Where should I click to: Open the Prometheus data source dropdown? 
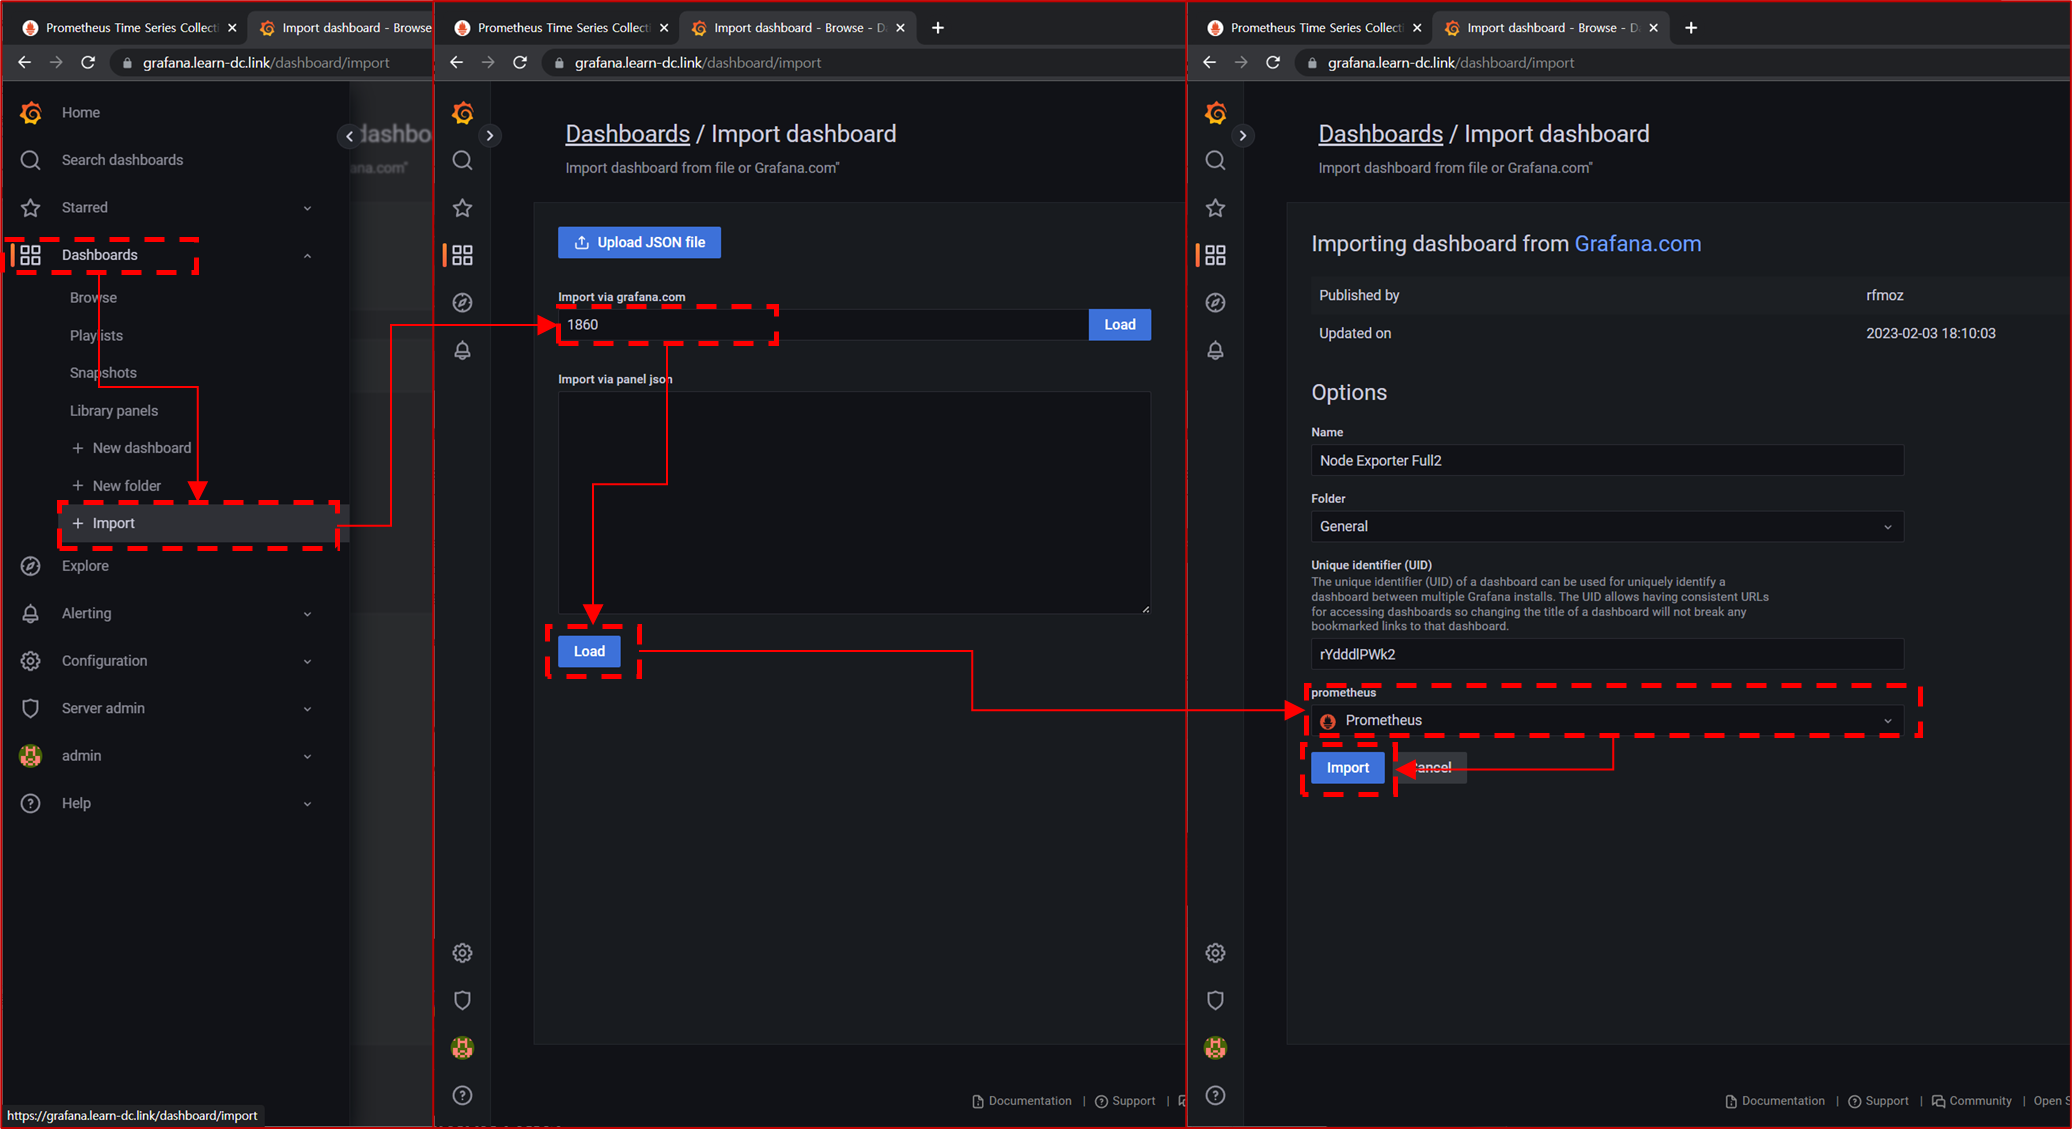1606,720
